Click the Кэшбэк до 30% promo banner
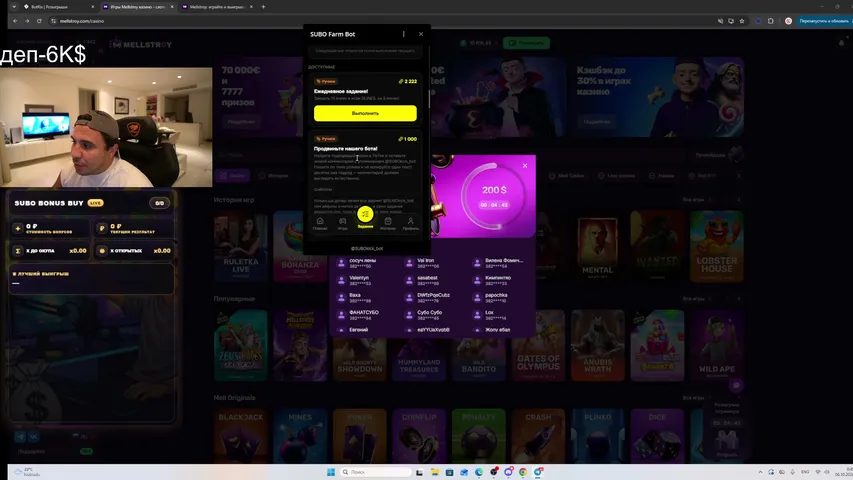This screenshot has width=853, height=480. coord(657,97)
